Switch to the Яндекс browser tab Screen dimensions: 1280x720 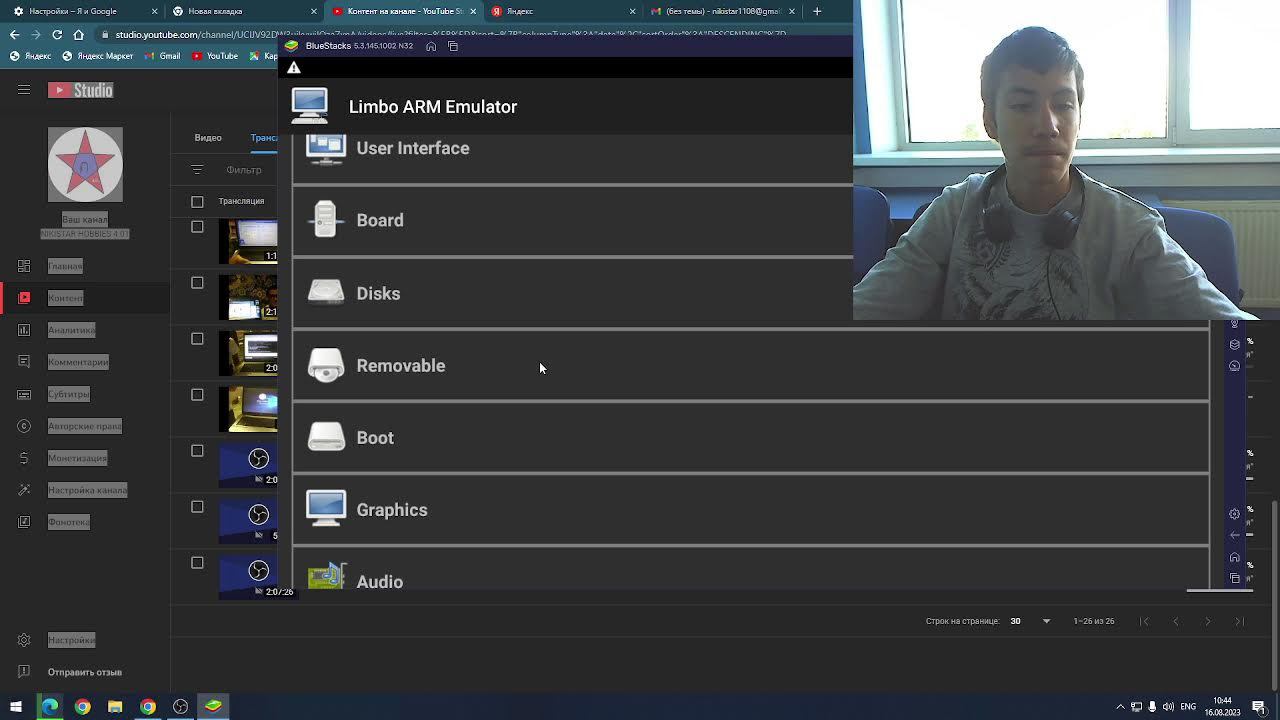(x=564, y=11)
